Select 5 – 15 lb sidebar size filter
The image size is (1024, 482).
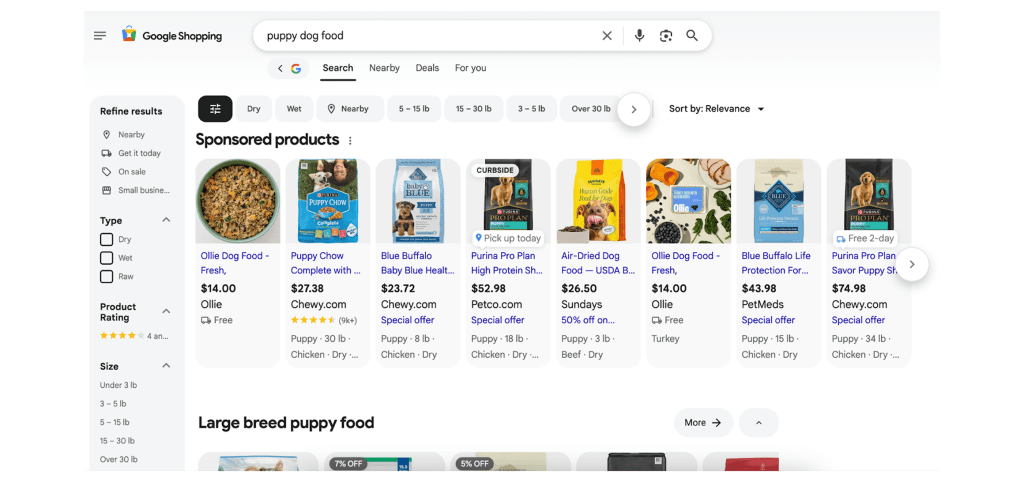(x=114, y=422)
